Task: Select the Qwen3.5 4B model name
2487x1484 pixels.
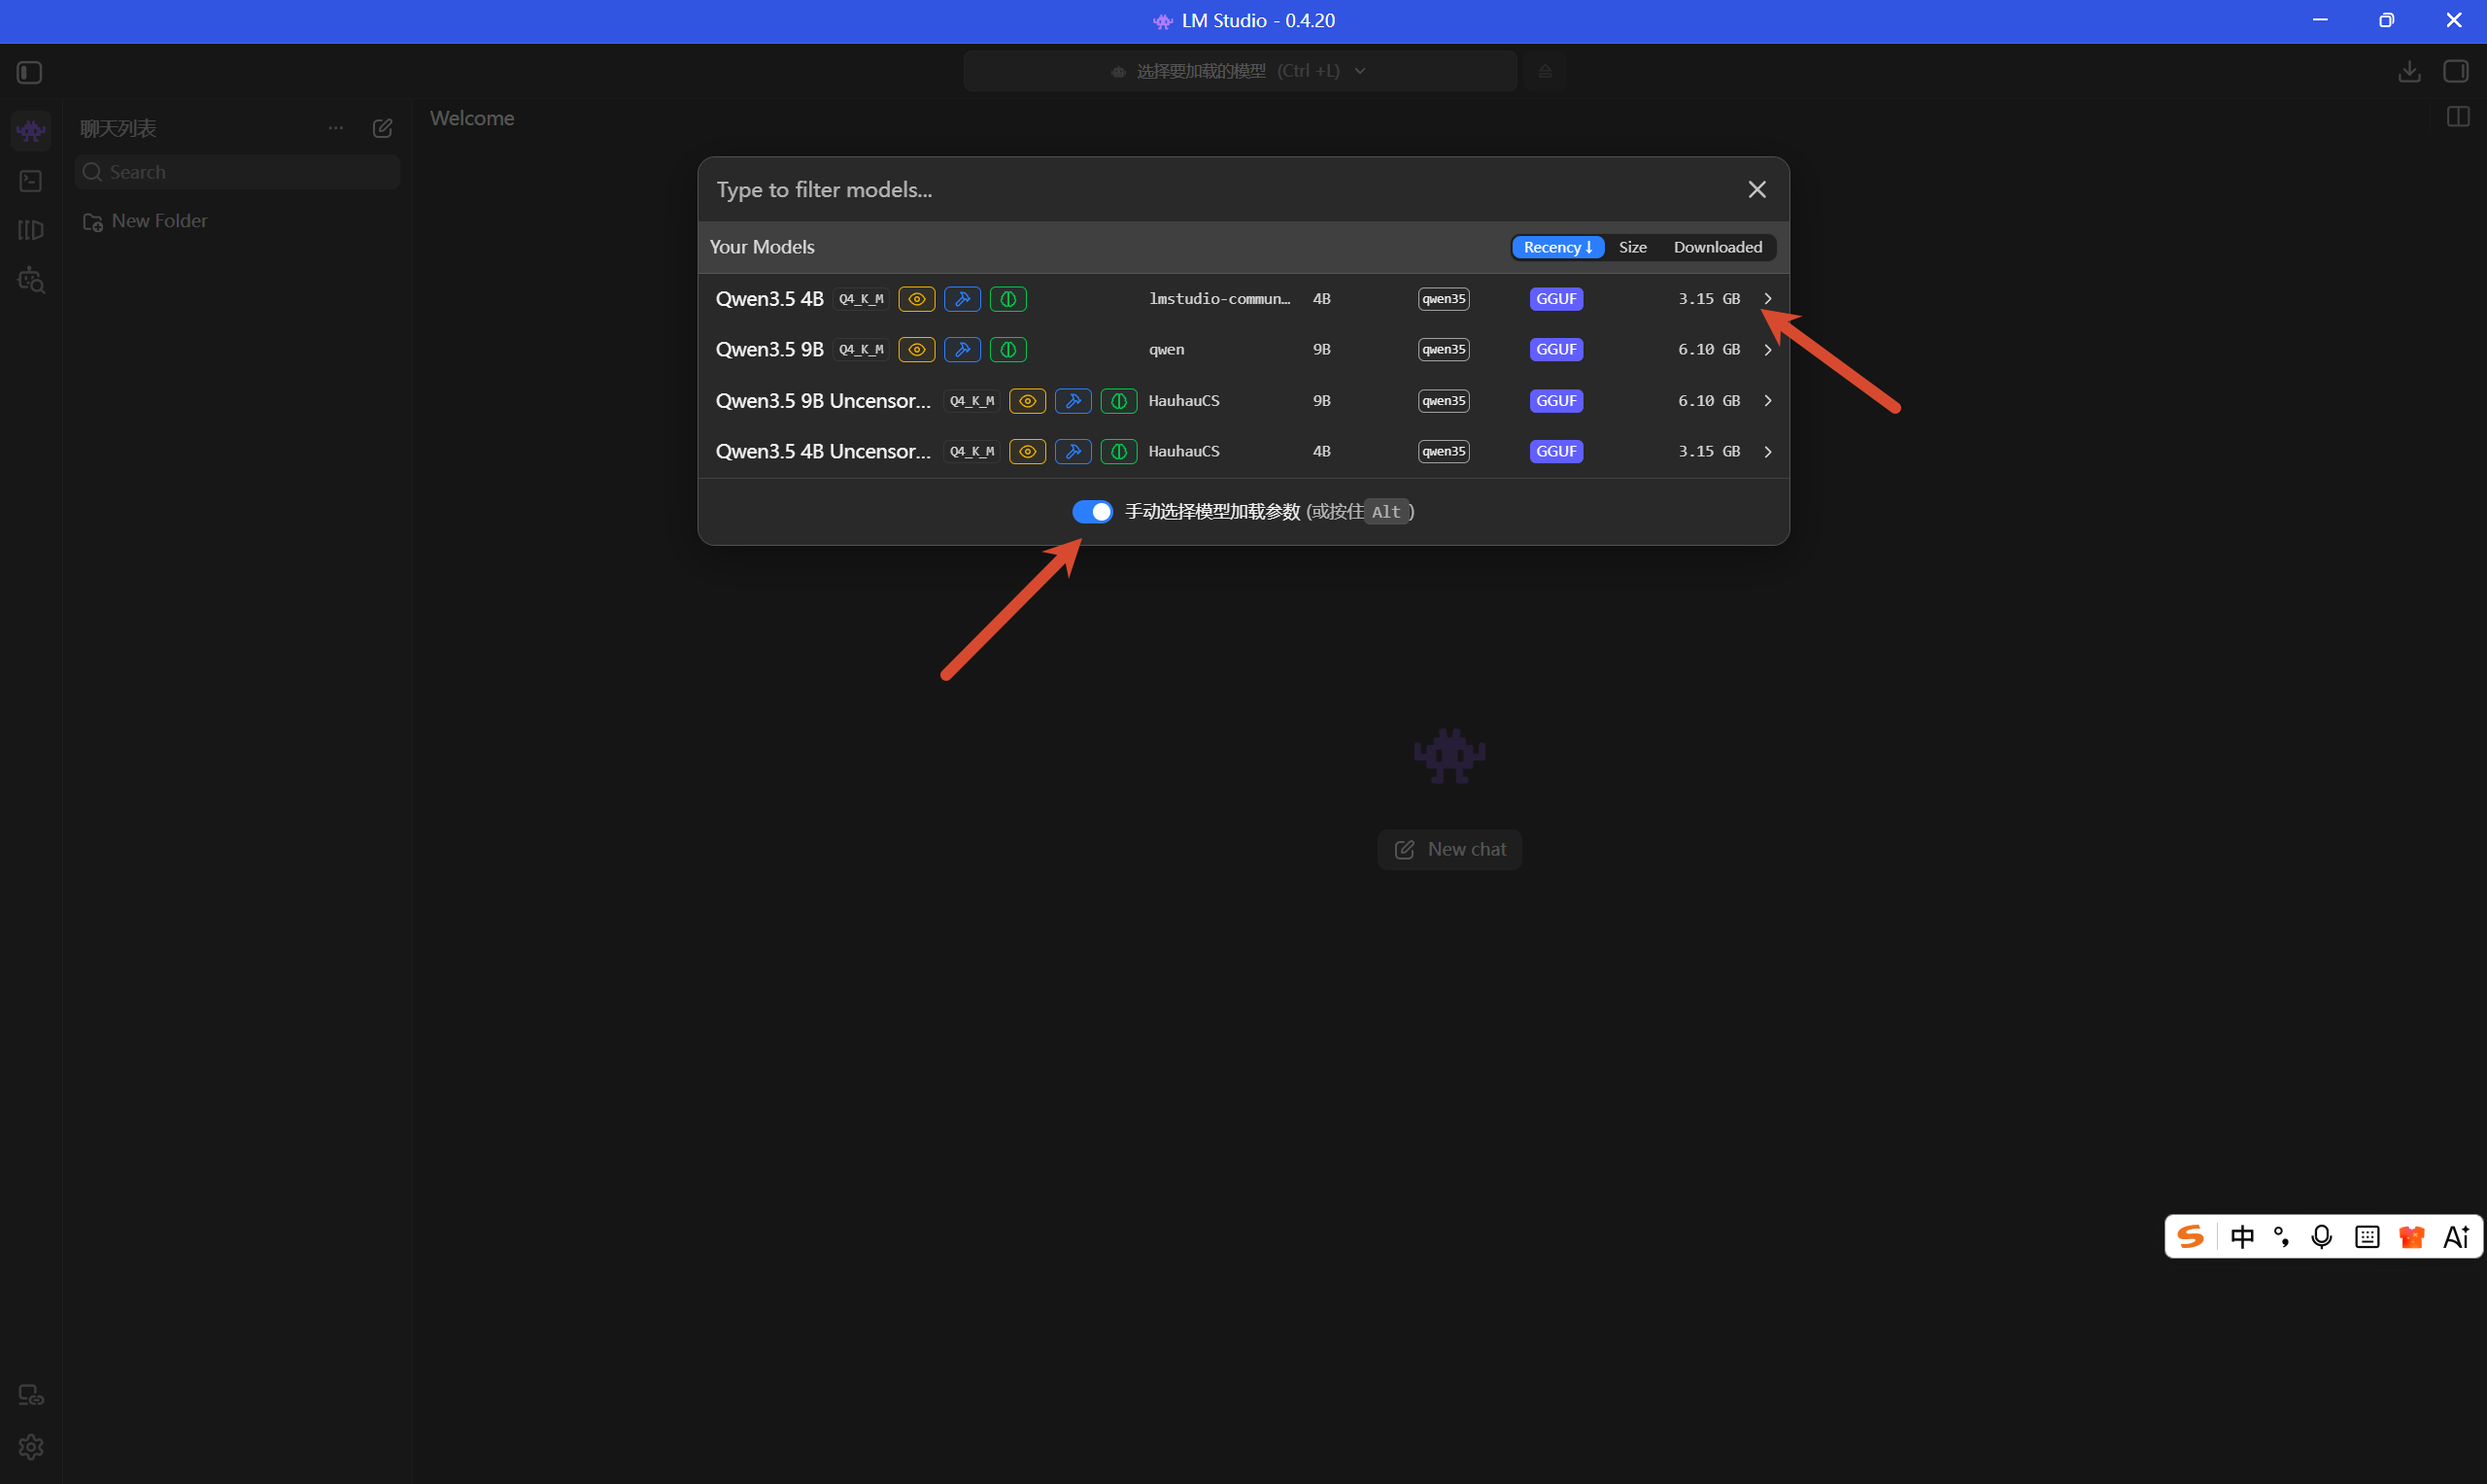Action: pos(769,299)
